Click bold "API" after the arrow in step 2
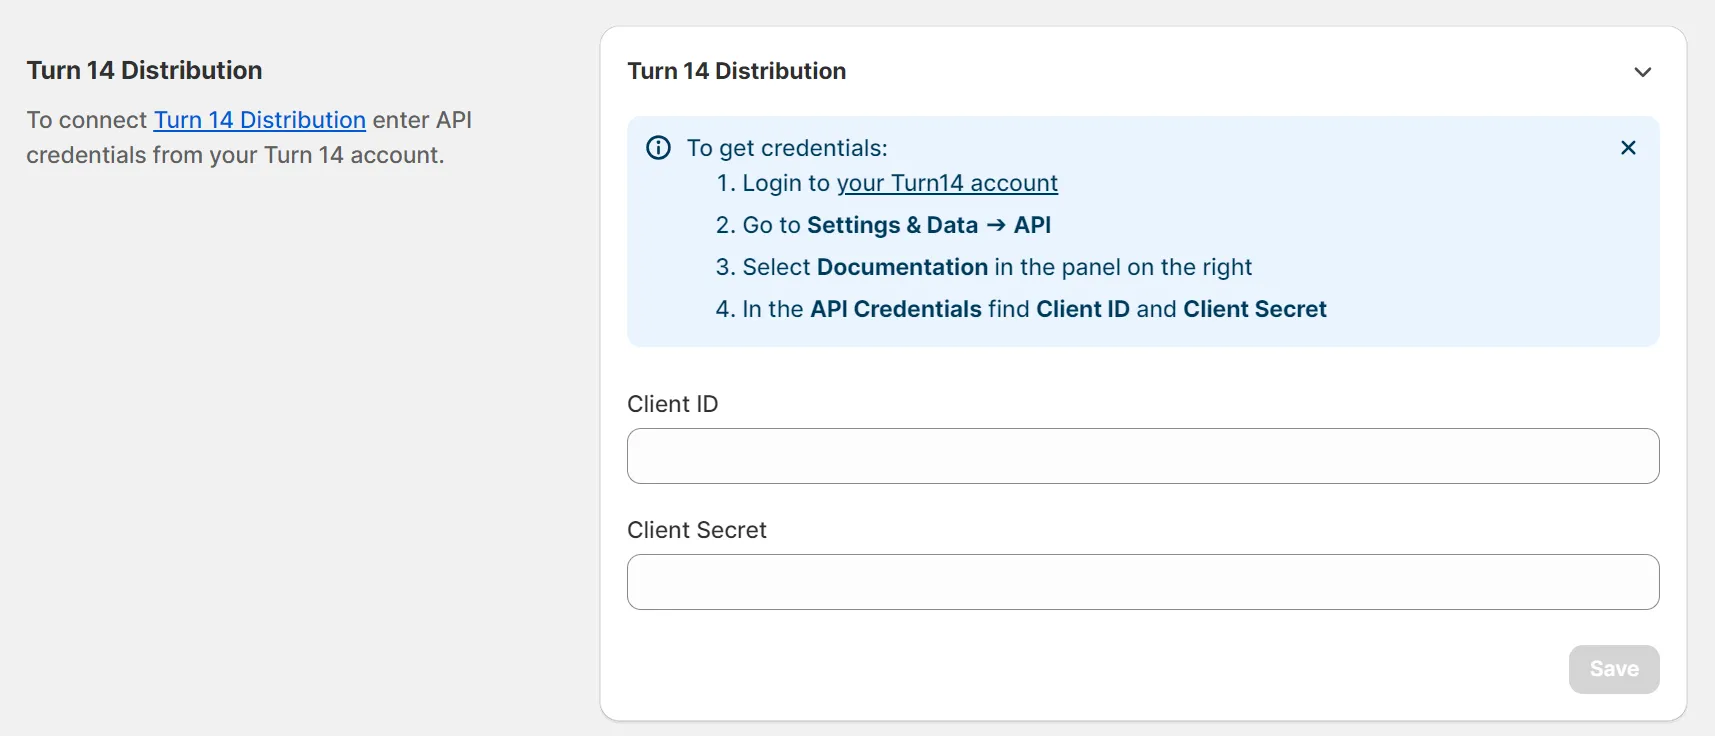The height and width of the screenshot is (736, 1715). (1032, 225)
